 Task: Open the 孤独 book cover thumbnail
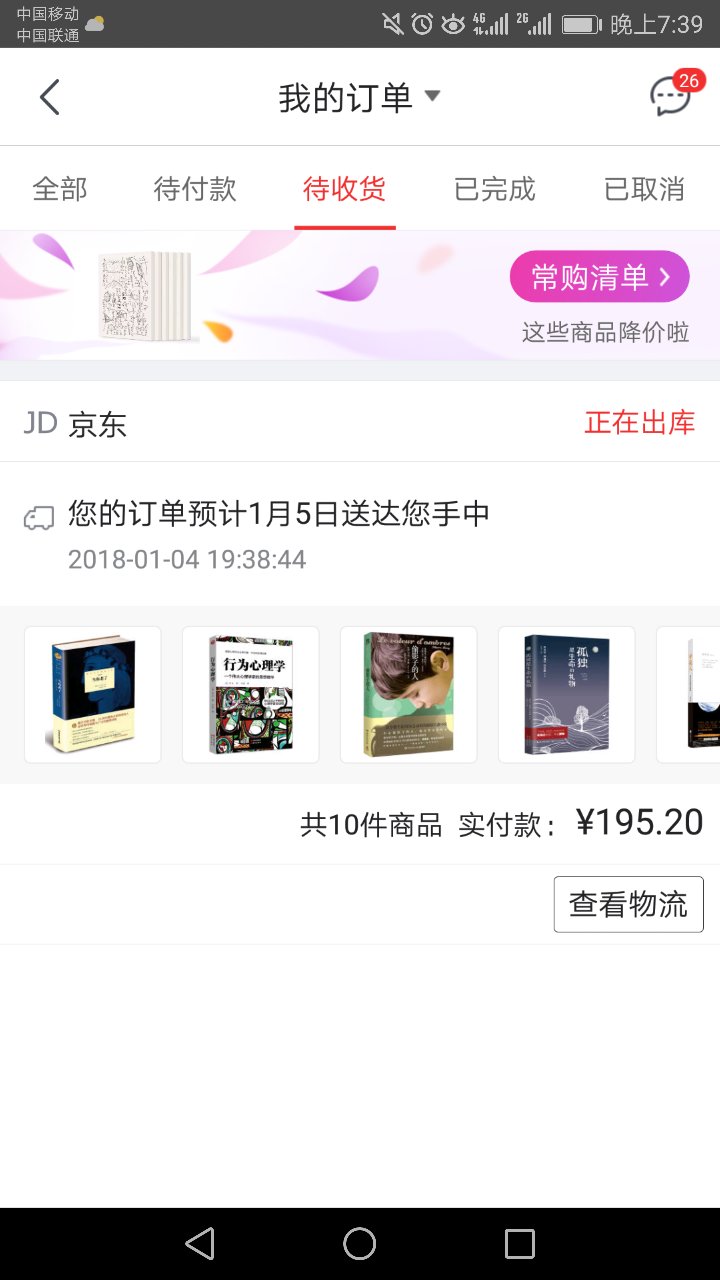tap(566, 694)
